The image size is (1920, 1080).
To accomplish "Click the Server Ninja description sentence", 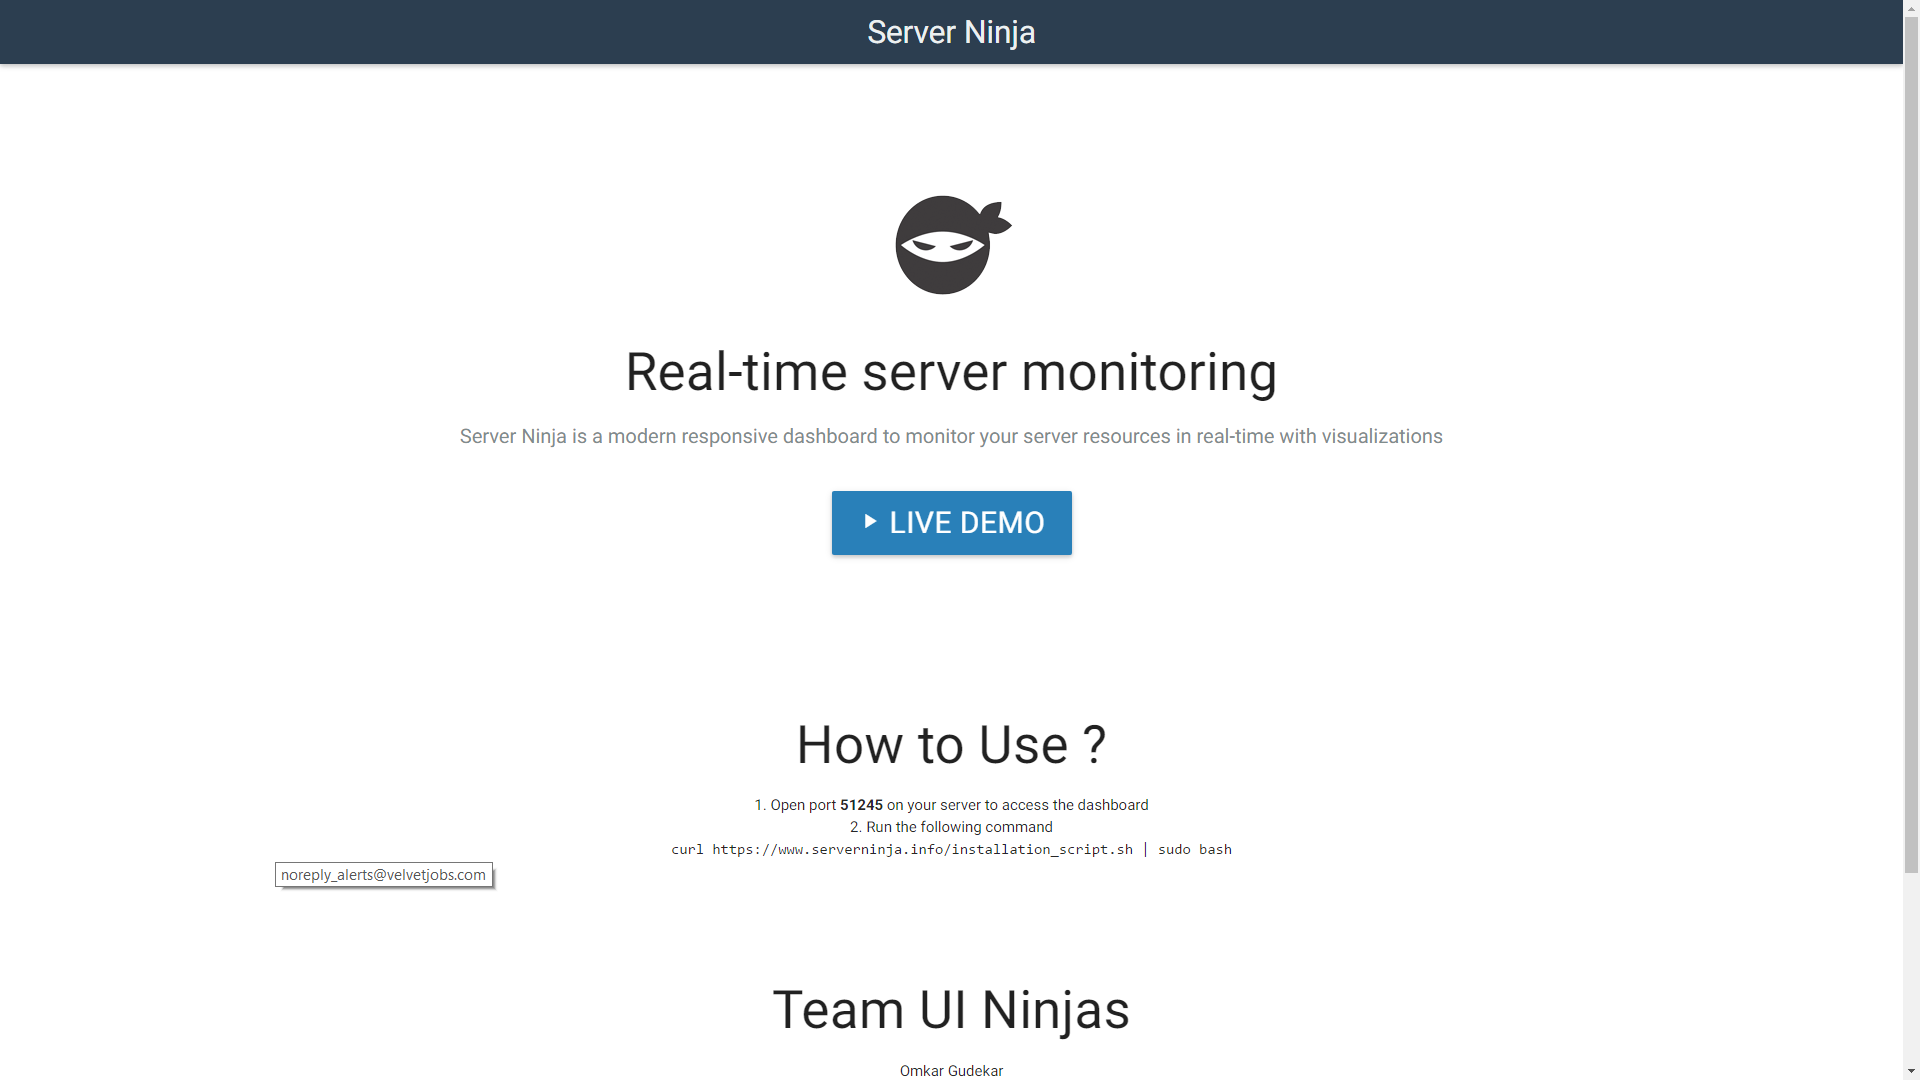I will click(950, 437).
